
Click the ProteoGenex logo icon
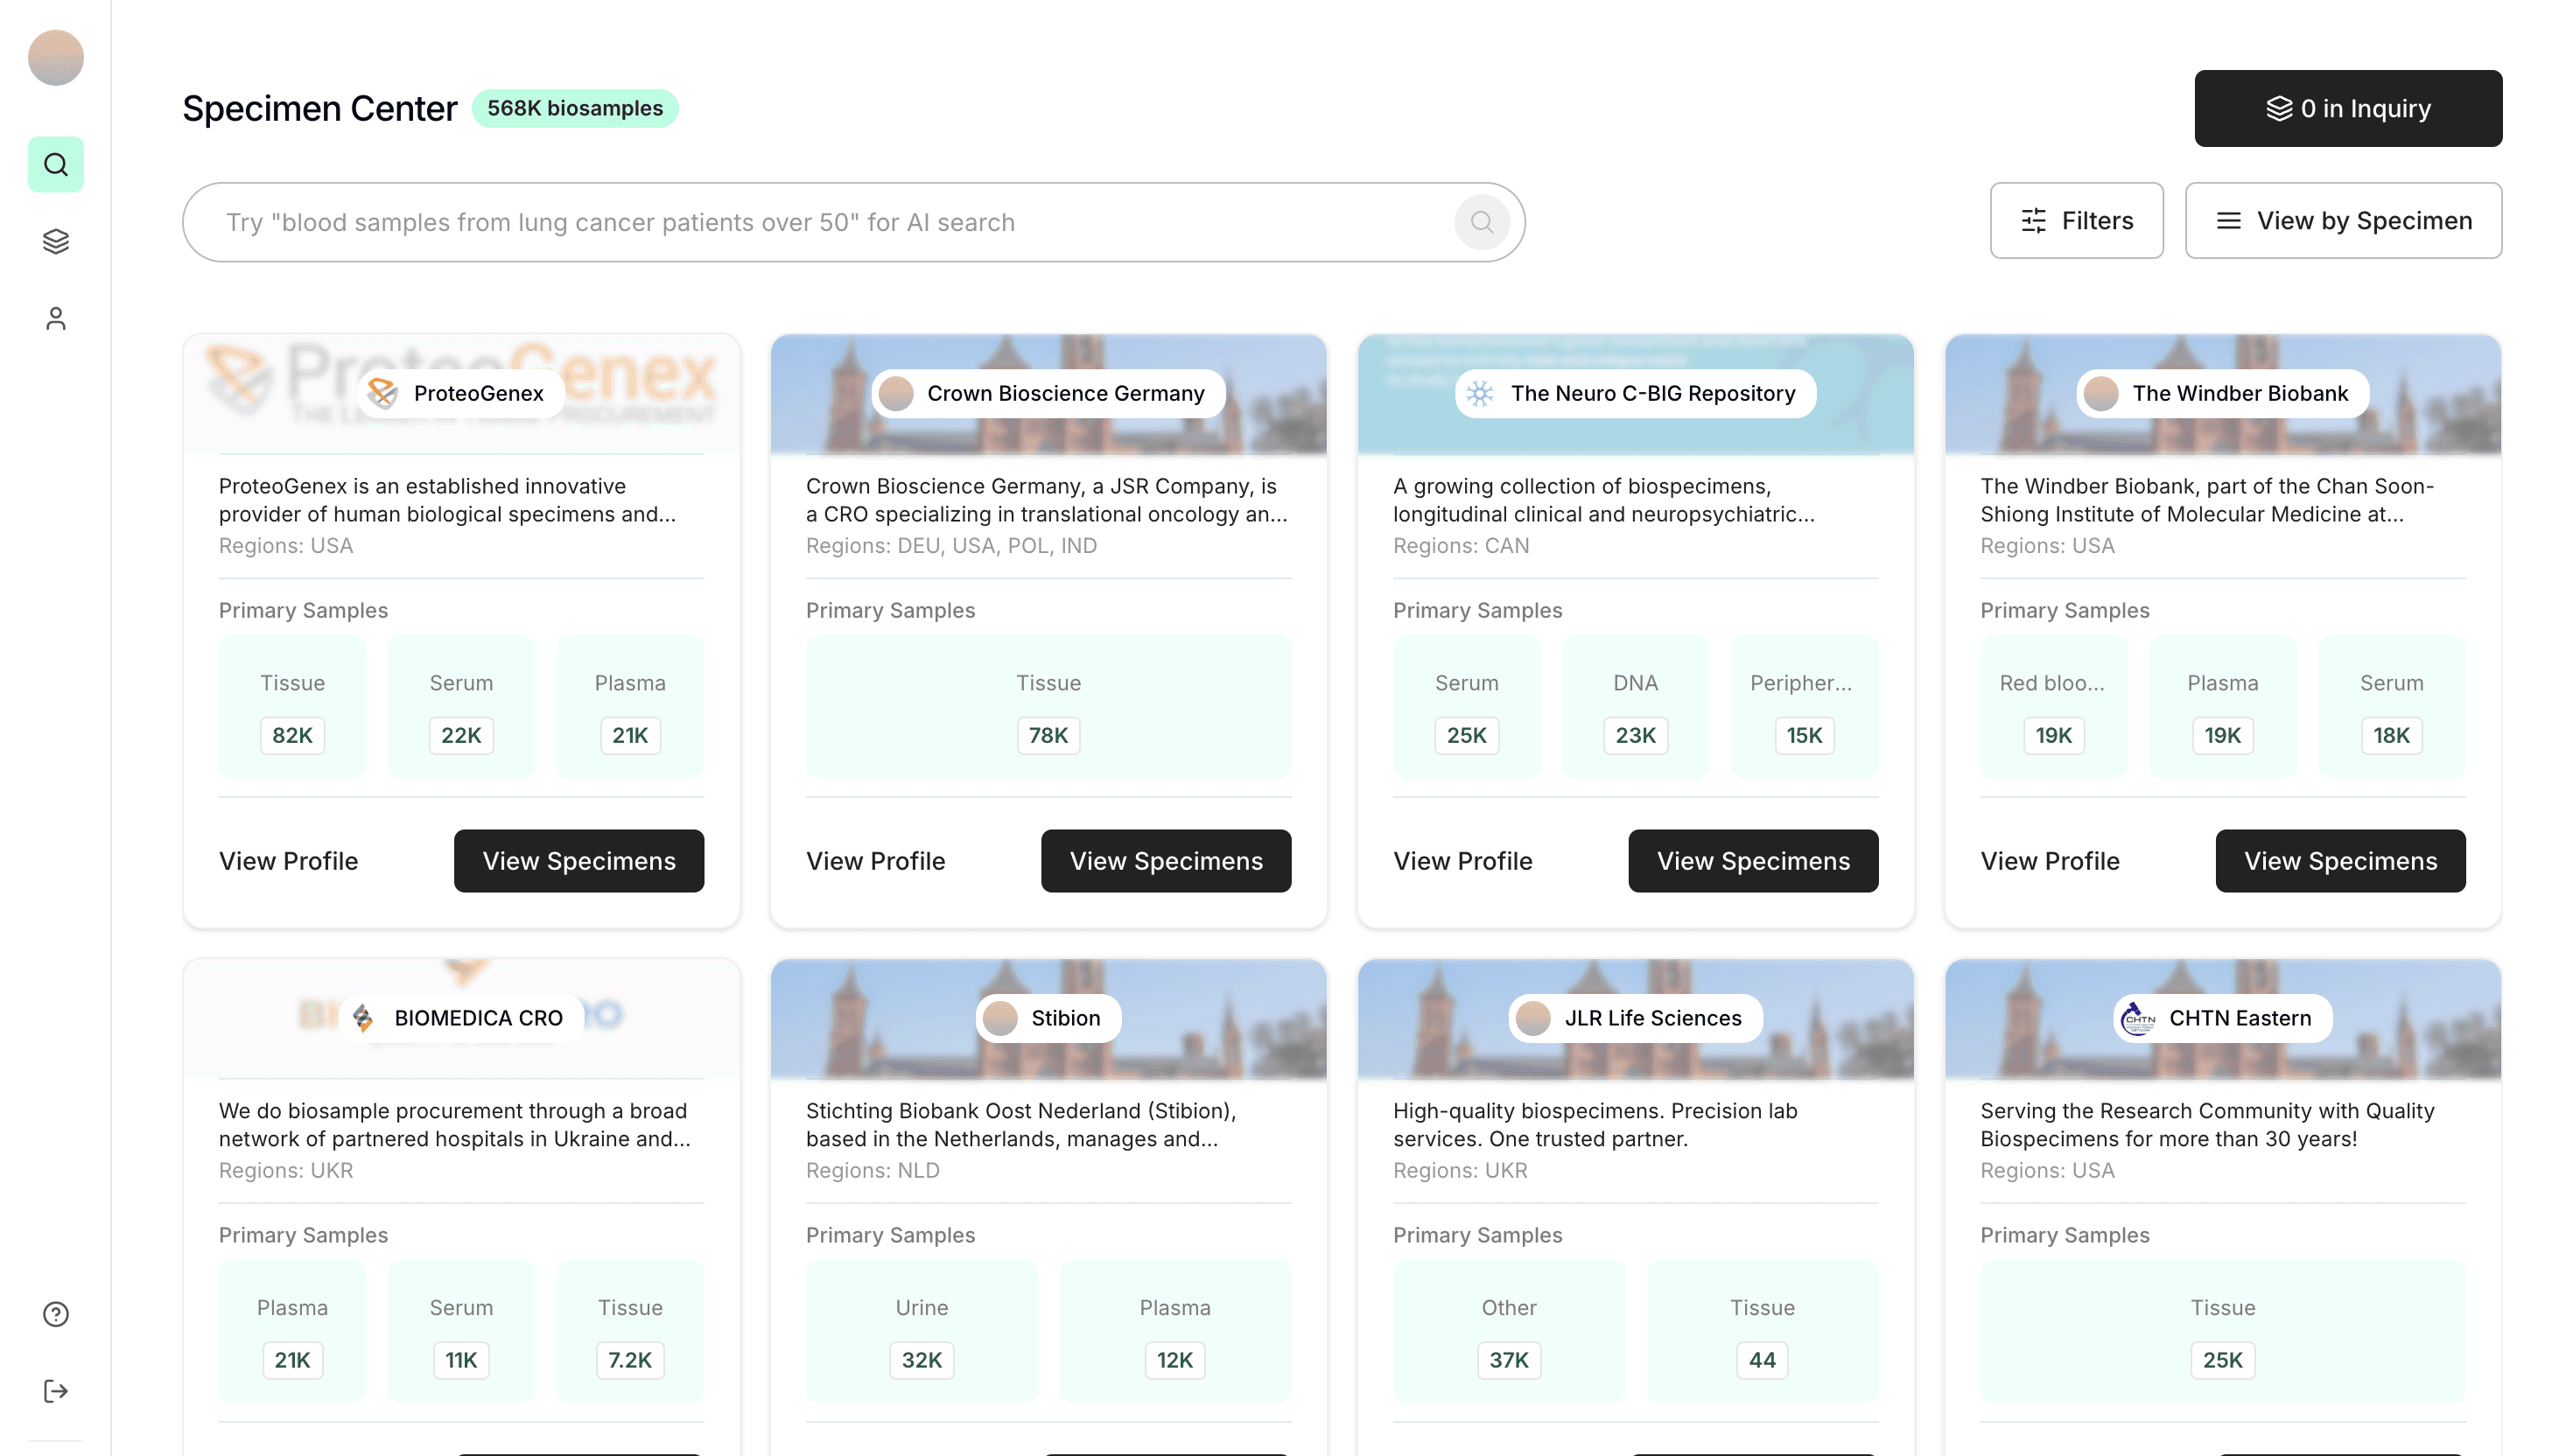(383, 393)
